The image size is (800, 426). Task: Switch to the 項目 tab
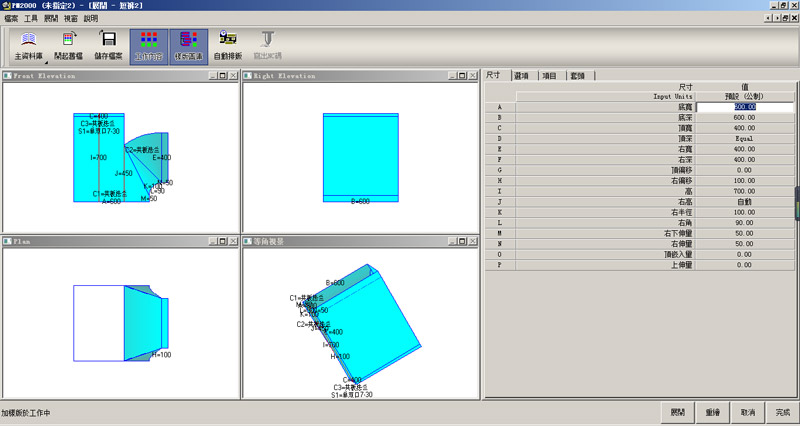(553, 76)
